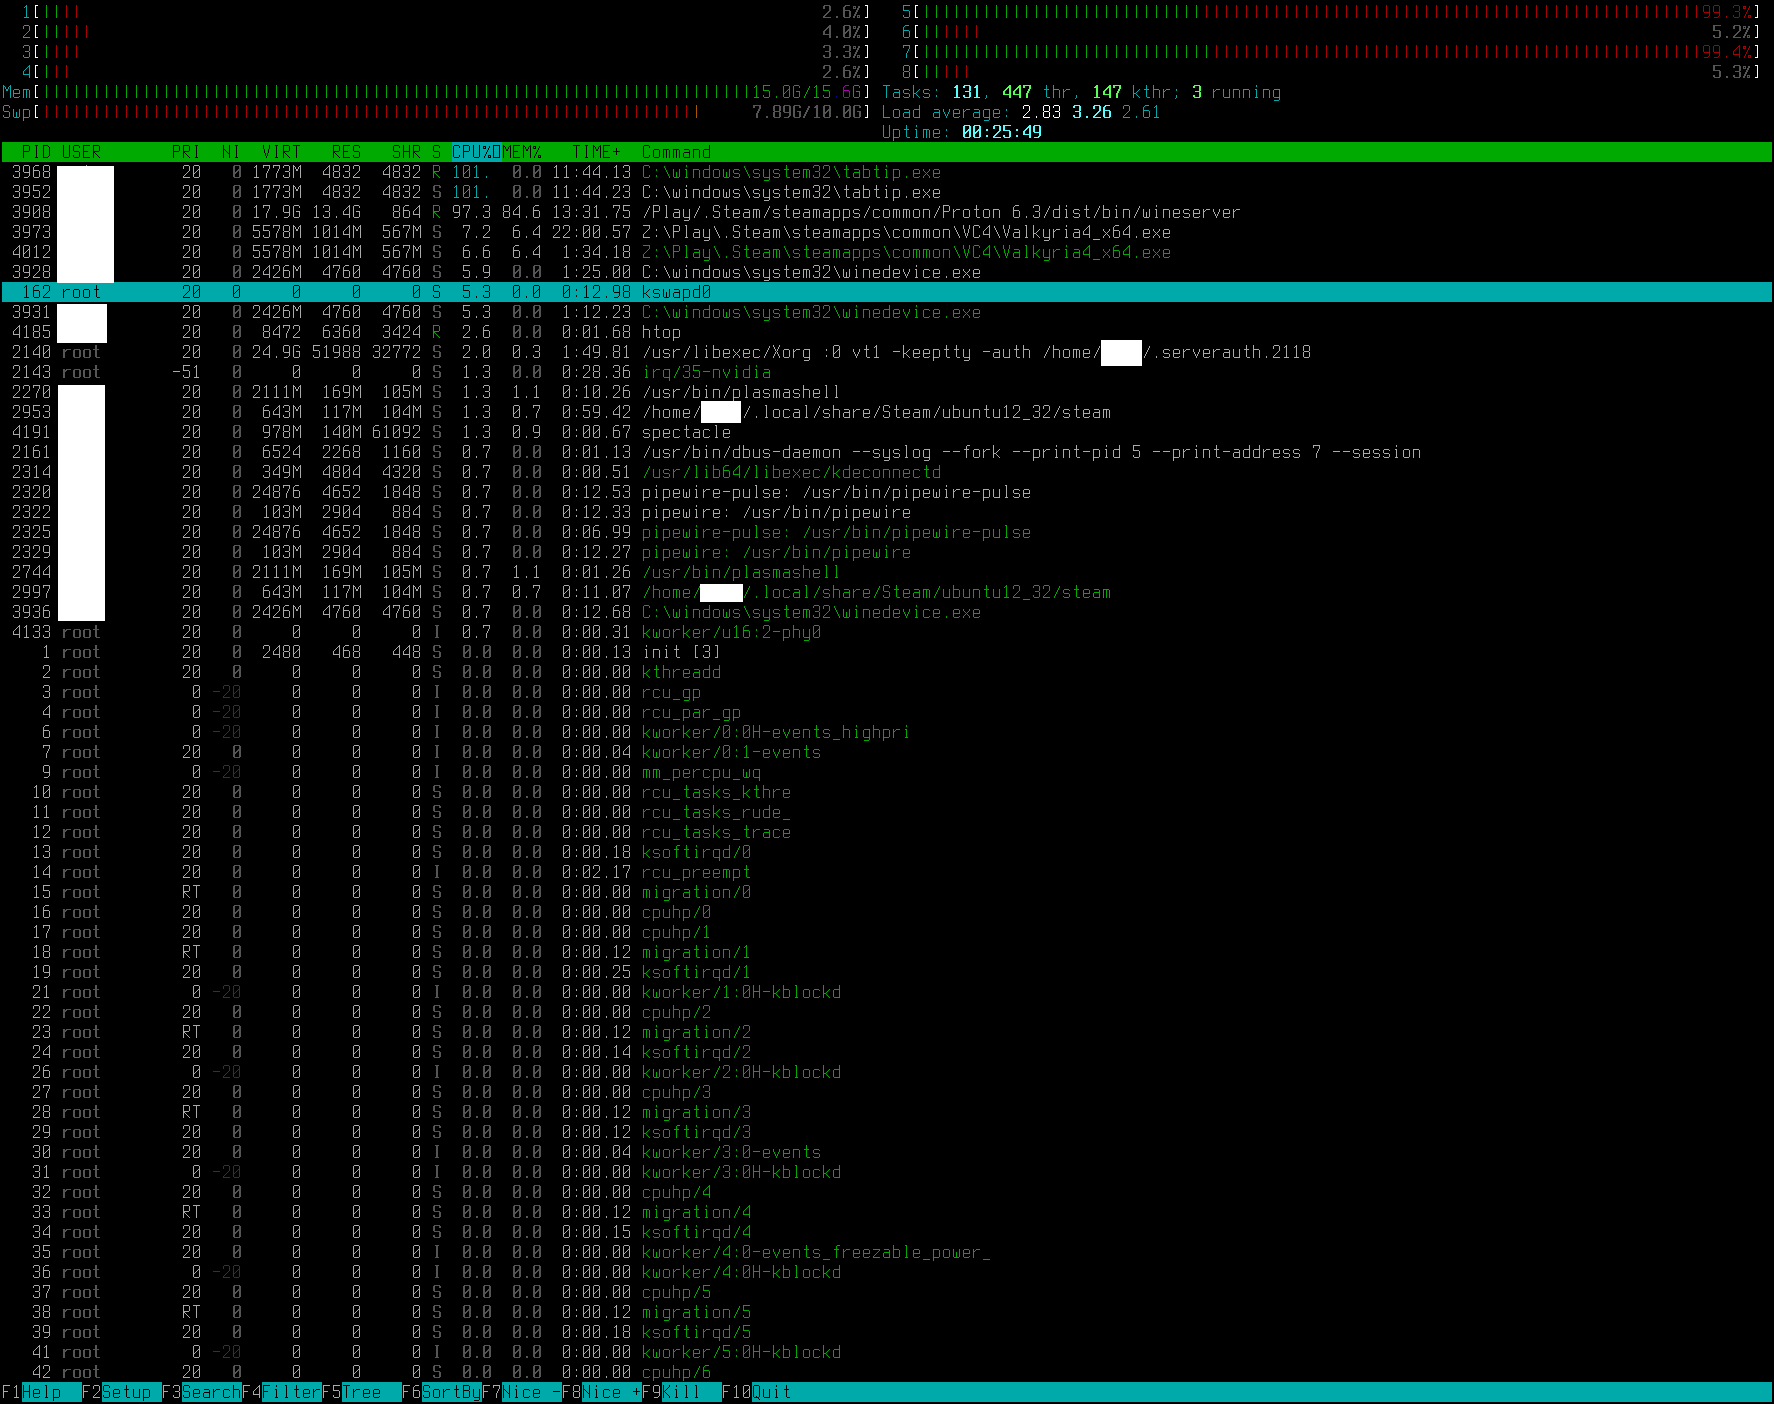Select the htop process row
Image resolution: width=1774 pixels, height=1404 pixels.
[x=887, y=332]
